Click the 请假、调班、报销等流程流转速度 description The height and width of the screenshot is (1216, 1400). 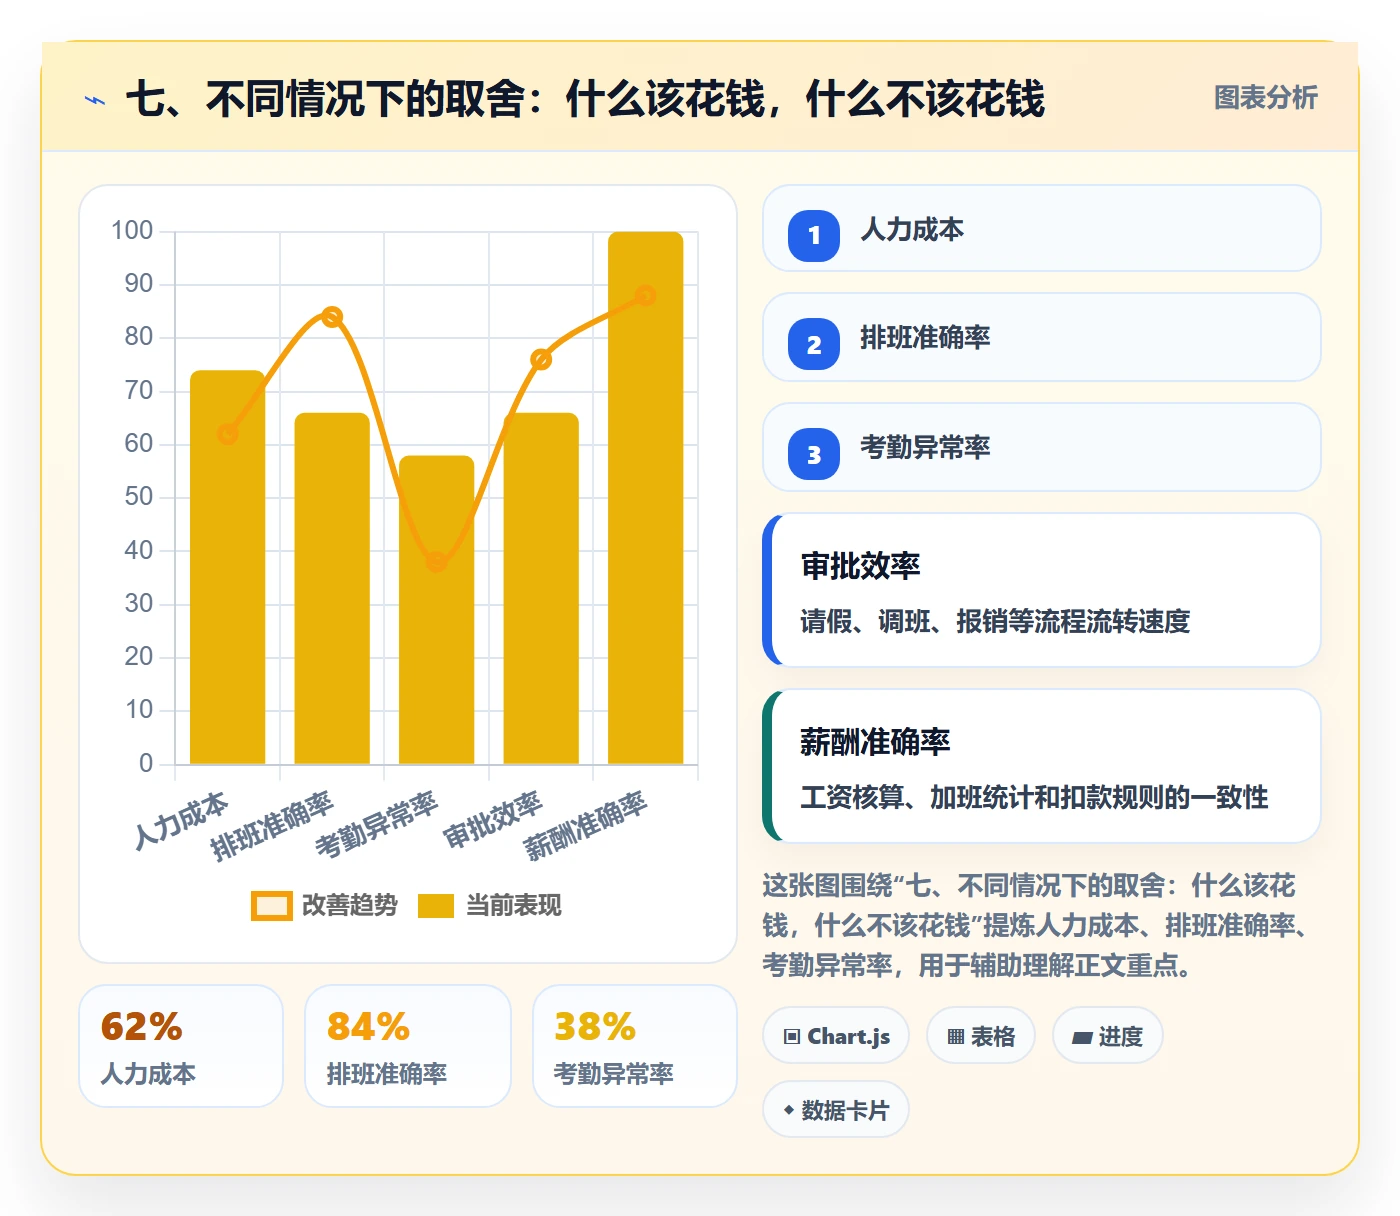tap(995, 621)
